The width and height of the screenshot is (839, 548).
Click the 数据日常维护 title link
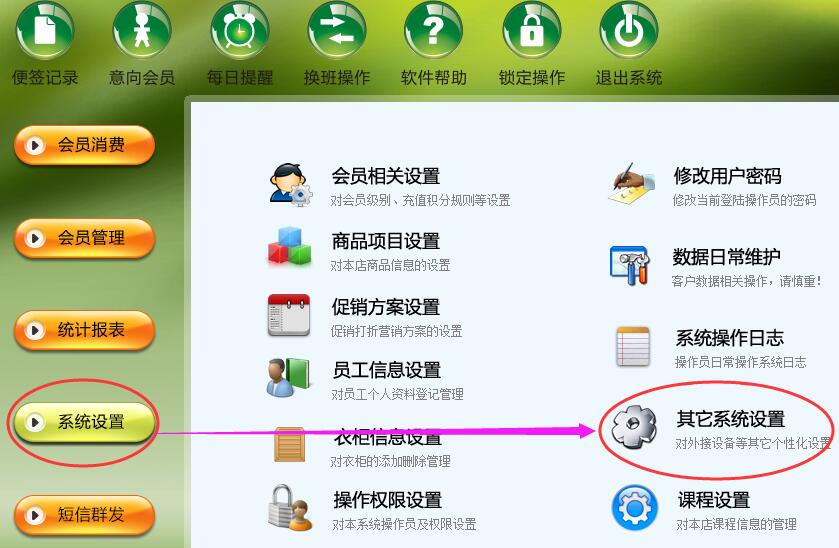click(x=726, y=257)
